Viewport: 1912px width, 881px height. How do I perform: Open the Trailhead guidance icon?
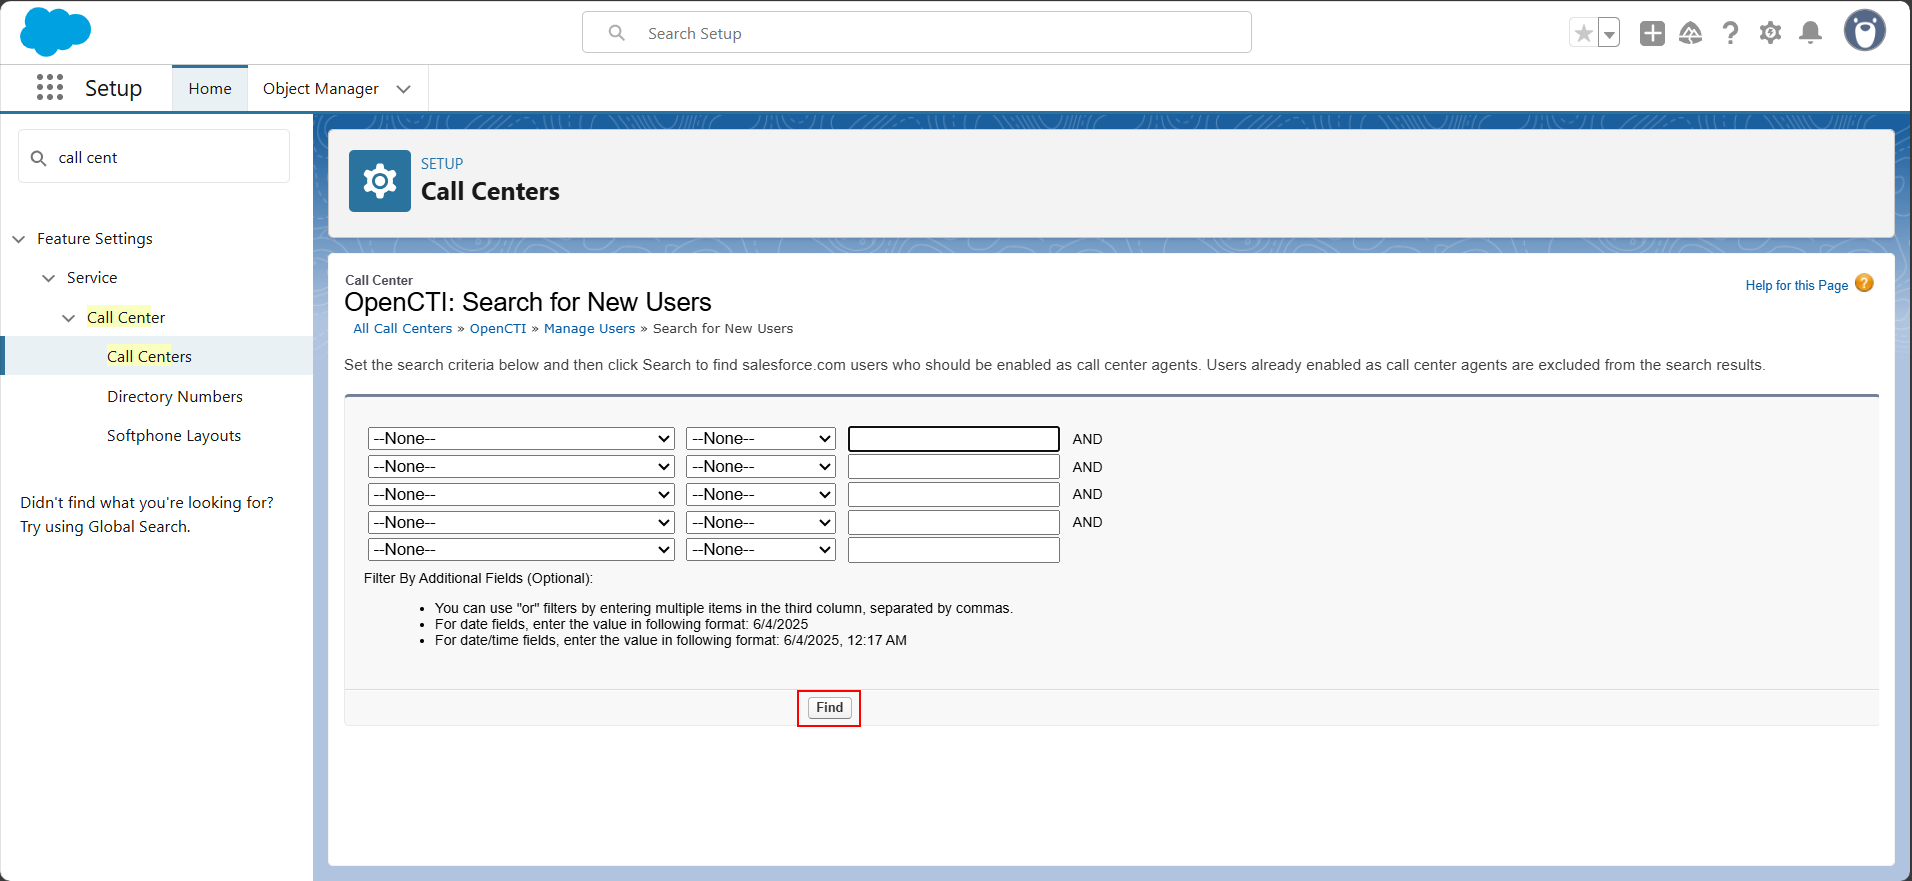[x=1691, y=33]
